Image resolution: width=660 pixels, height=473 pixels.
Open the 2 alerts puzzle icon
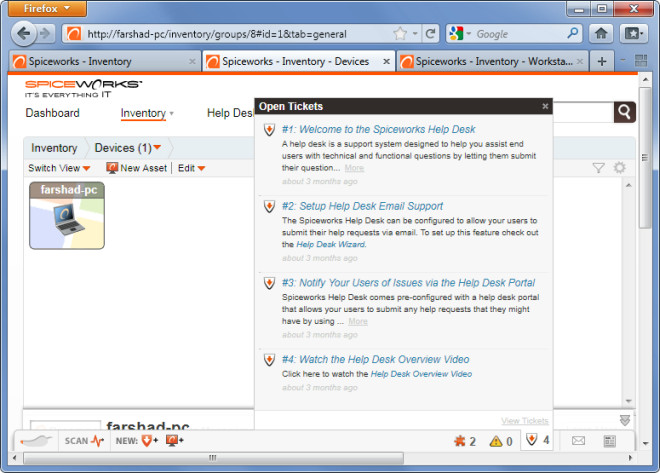coord(465,441)
